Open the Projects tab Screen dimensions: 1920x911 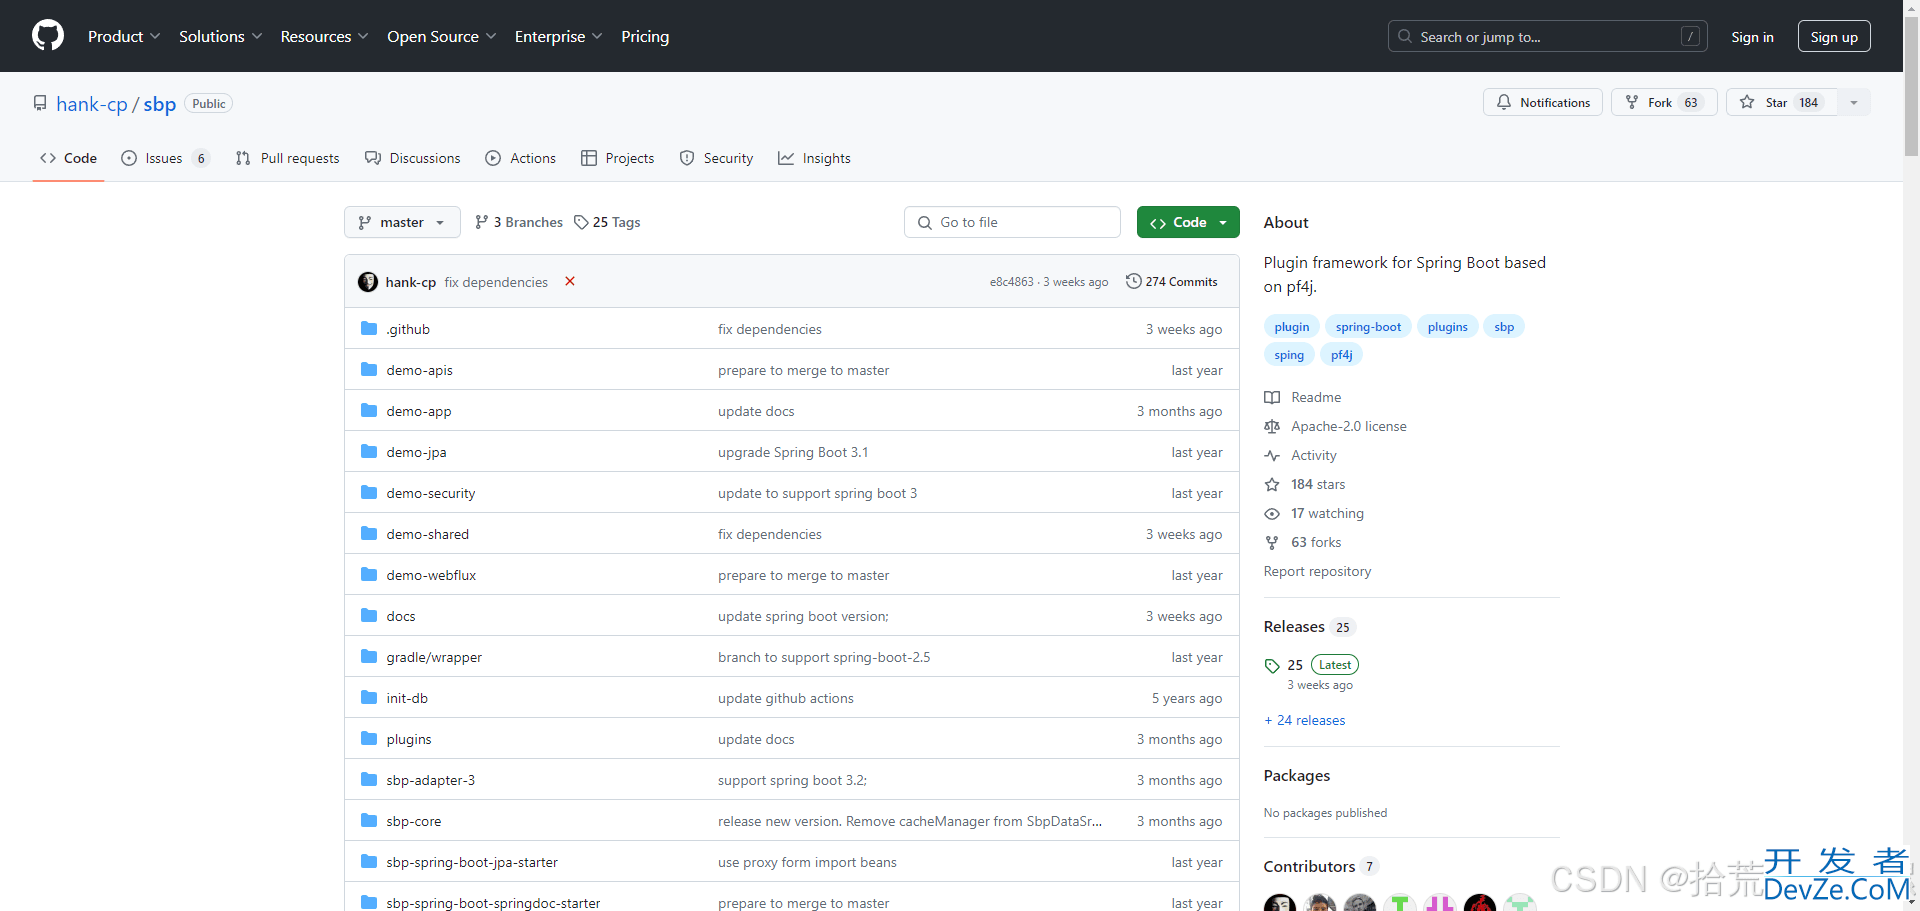pos(618,158)
